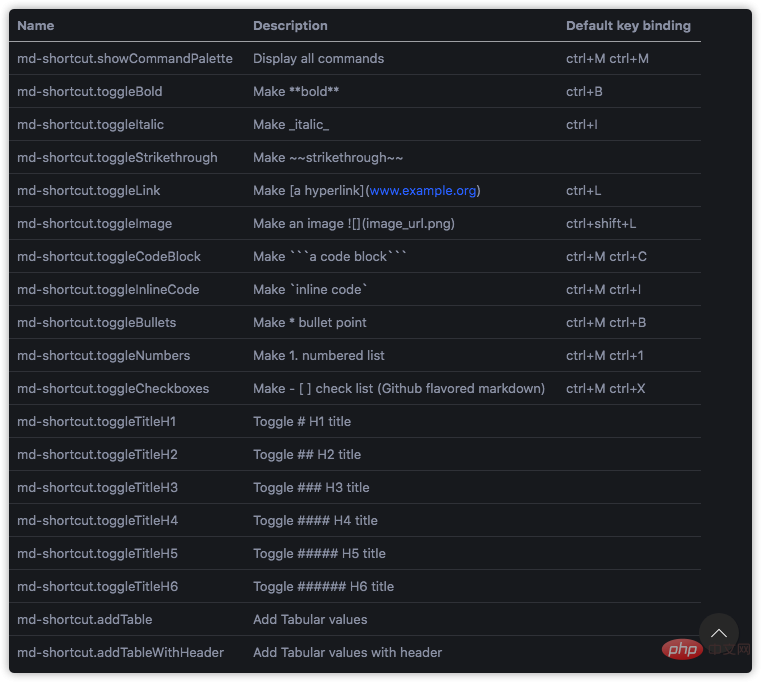The image size is (761, 682).
Task: Open the www.example.org hyperlink
Action: pyautogui.click(x=422, y=191)
